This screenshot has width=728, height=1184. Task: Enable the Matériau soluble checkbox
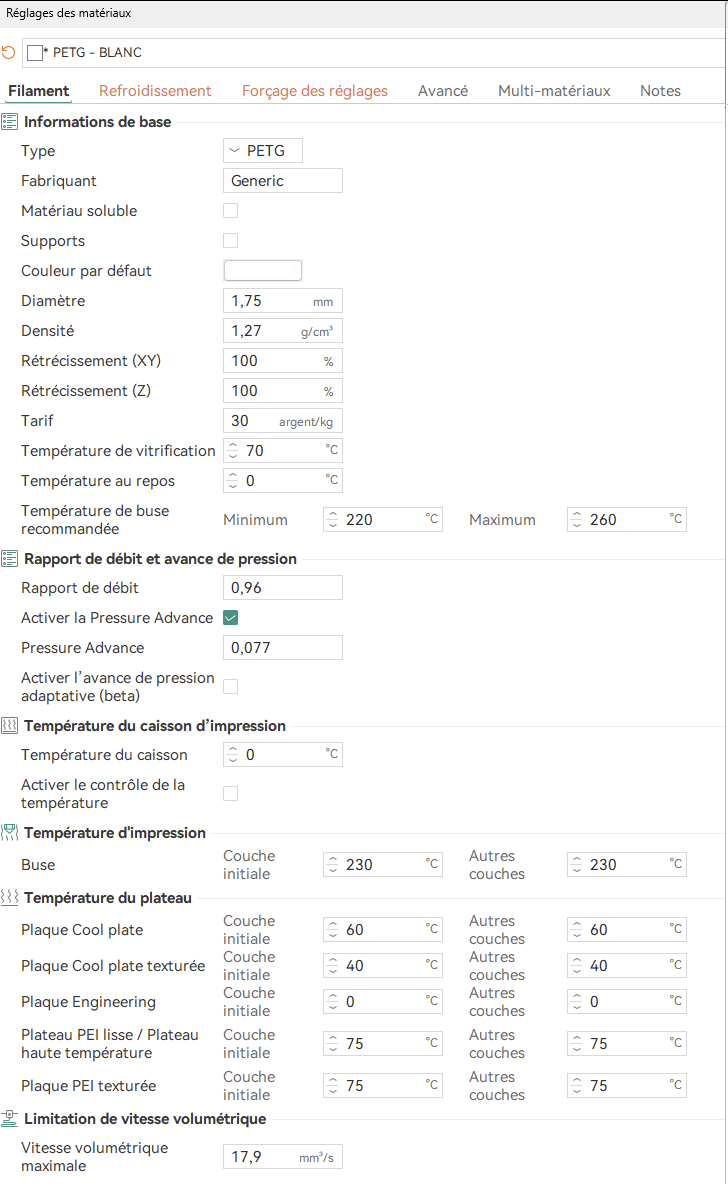(231, 211)
